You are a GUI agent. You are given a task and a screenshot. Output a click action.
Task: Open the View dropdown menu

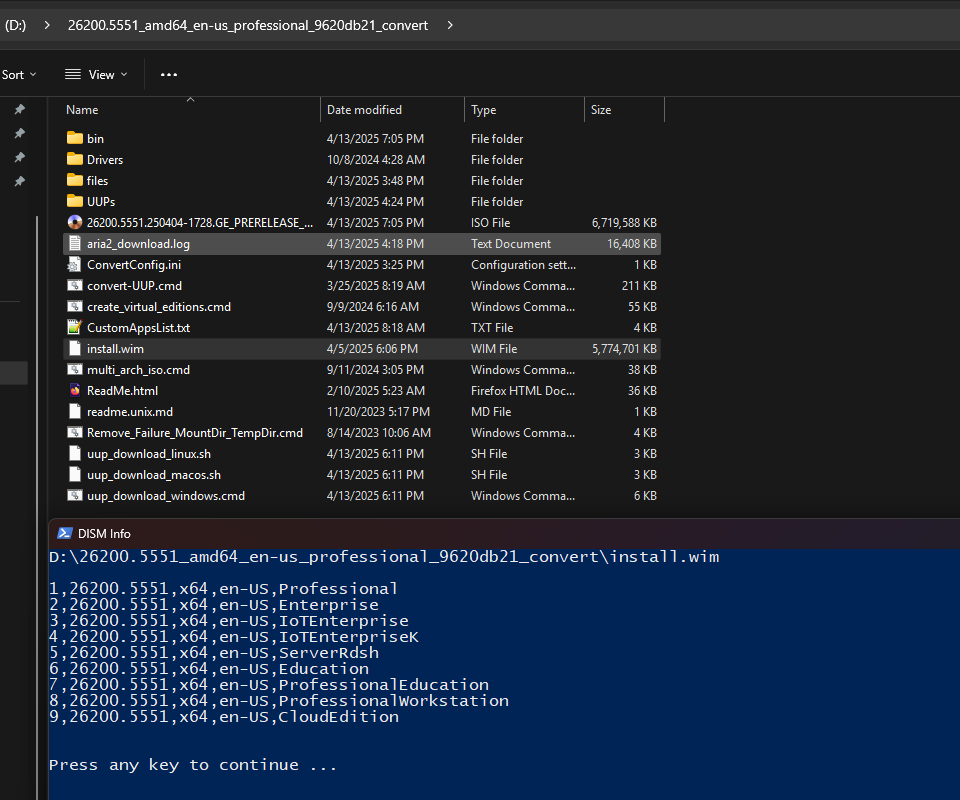97,75
